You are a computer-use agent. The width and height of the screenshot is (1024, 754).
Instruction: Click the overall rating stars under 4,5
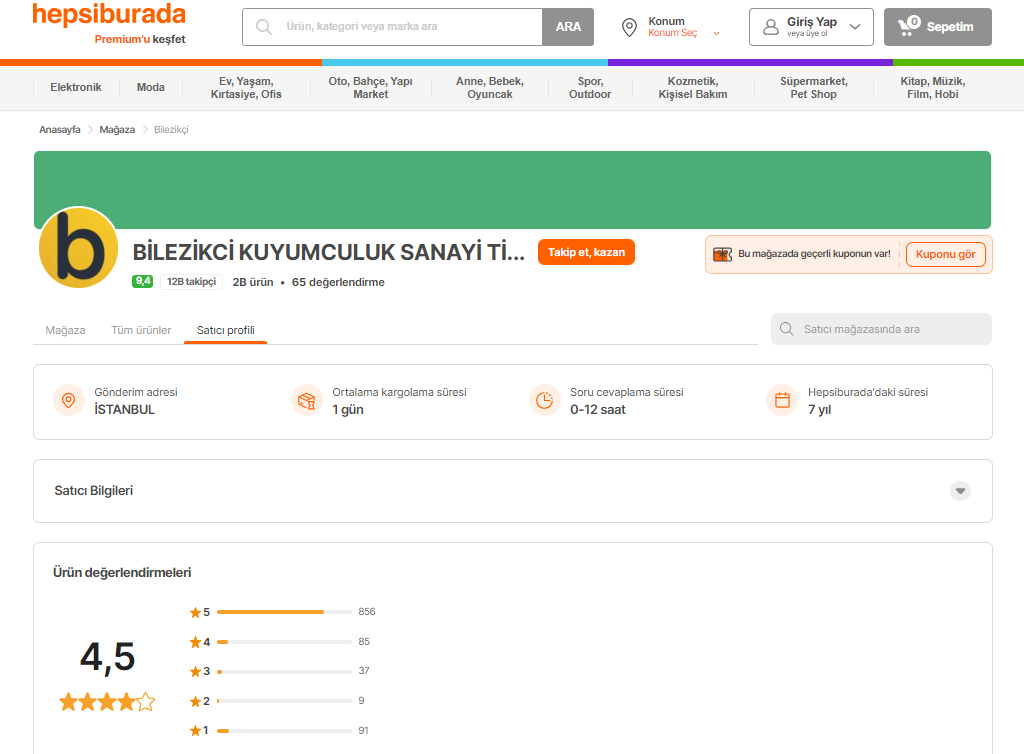107,702
